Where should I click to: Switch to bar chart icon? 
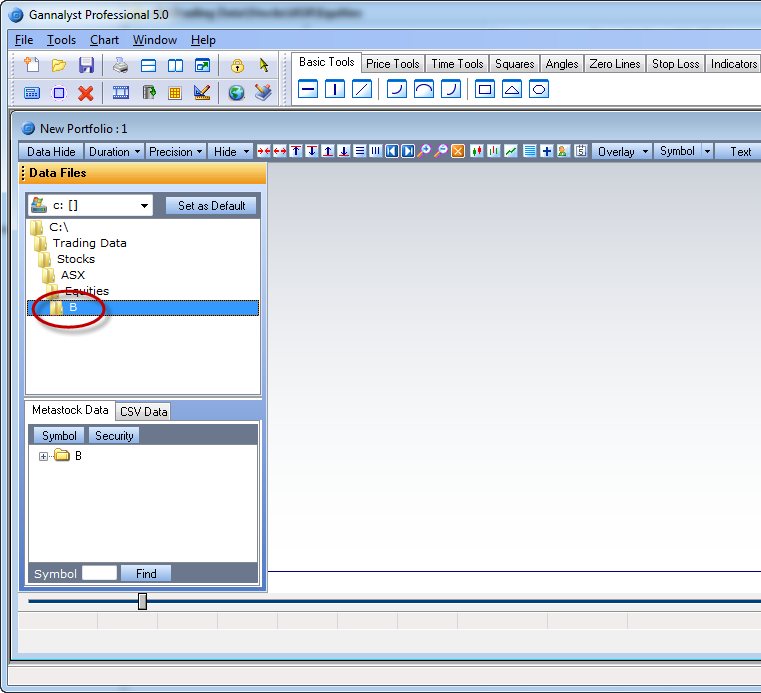(x=494, y=151)
